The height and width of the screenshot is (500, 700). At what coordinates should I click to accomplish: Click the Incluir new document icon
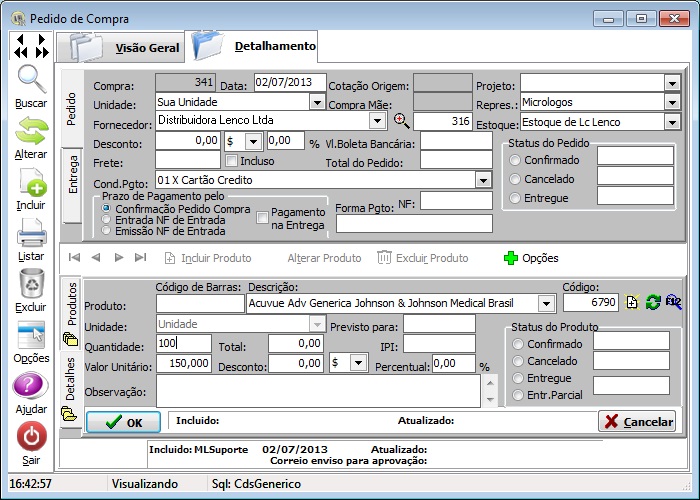point(31,183)
